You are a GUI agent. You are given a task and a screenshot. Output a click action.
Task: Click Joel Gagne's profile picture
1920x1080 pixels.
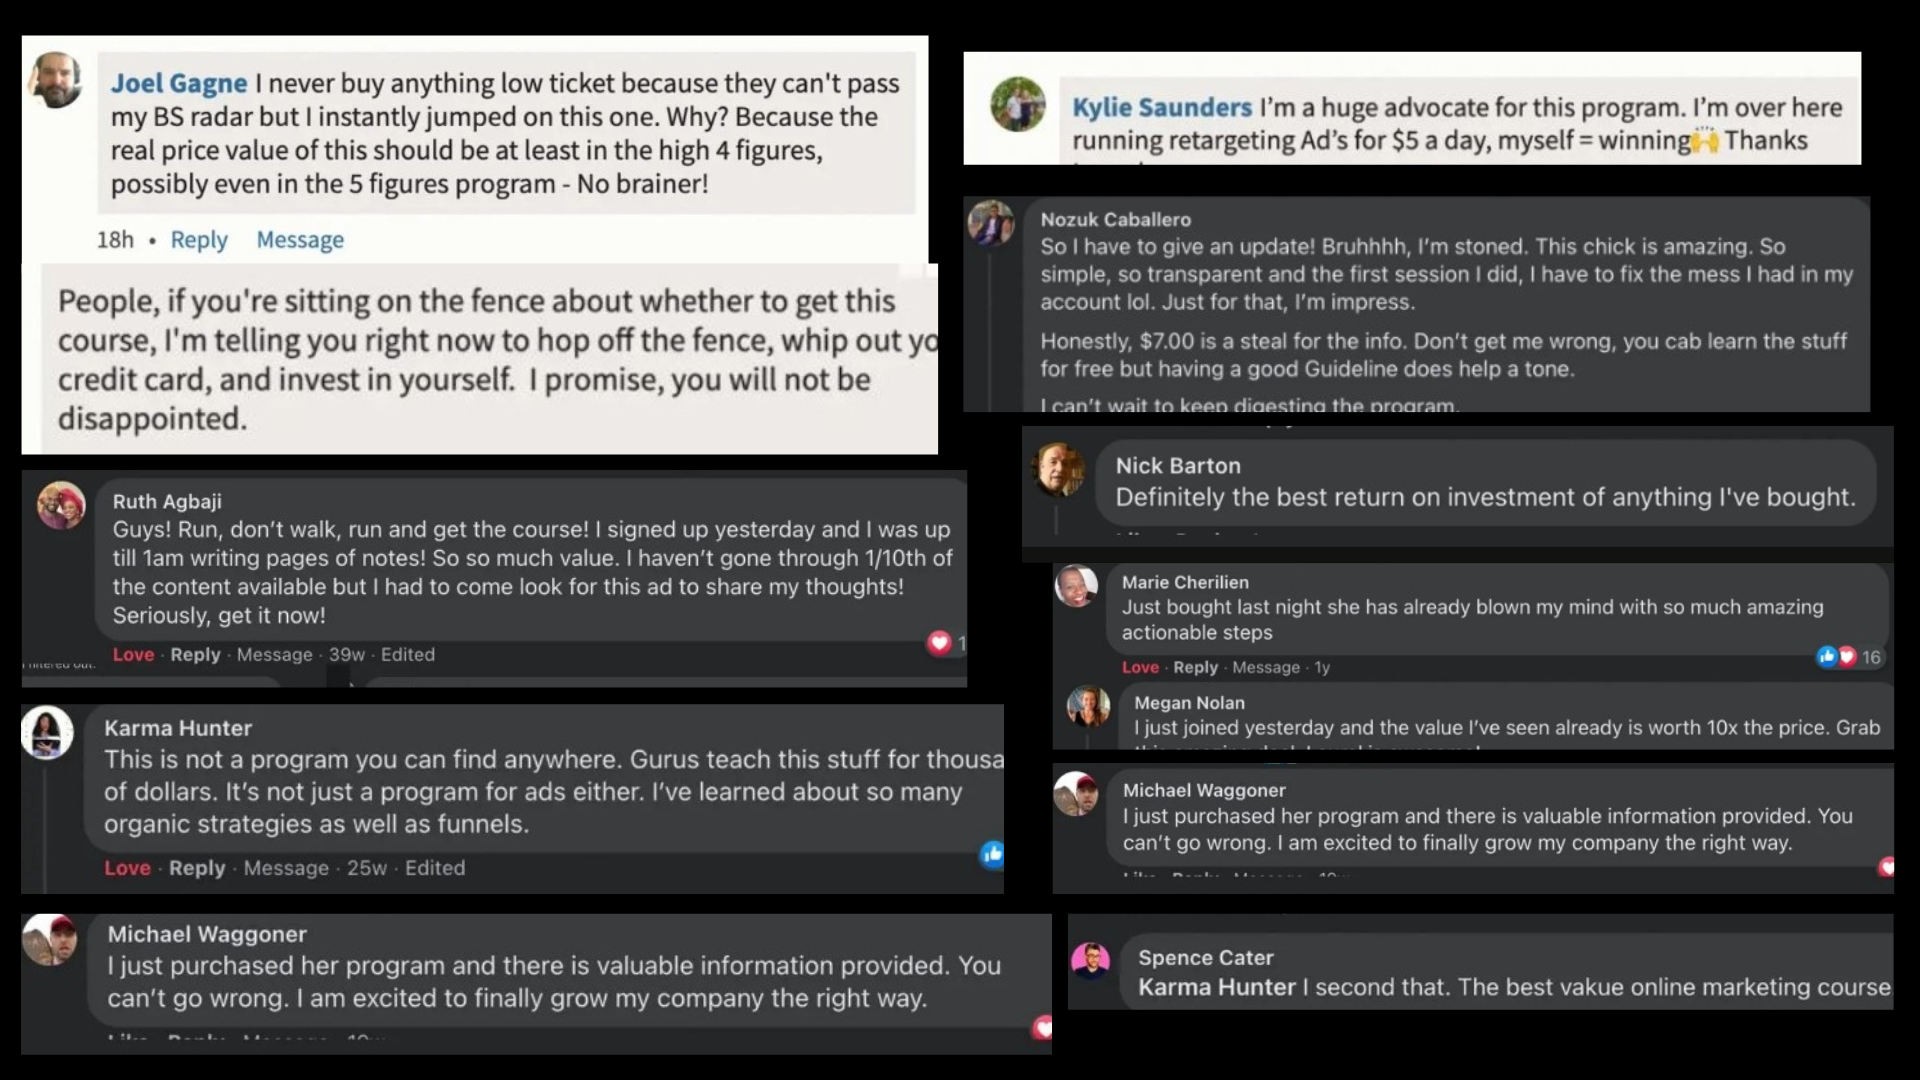coord(55,80)
